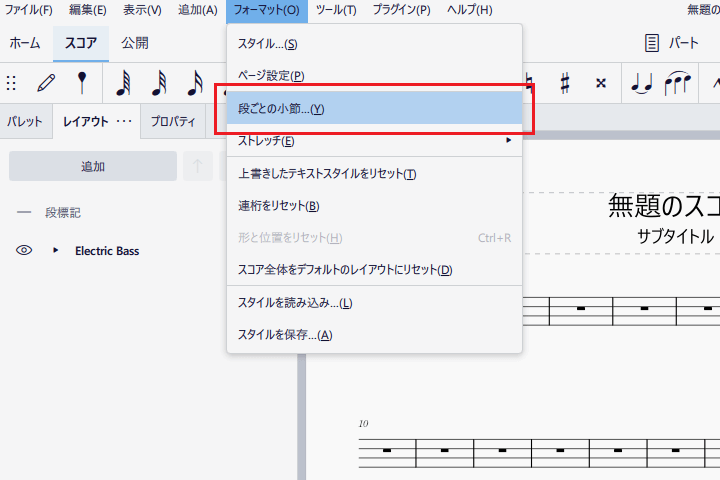
Task: Click the pin-shaped icon beside the pencil
Action: (82, 83)
